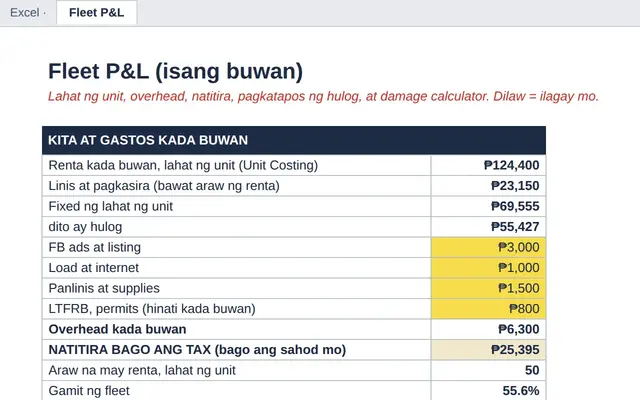Screen dimensions: 640x400
Task: Click the ₱6,300 overhead total cell
Action: point(489,329)
